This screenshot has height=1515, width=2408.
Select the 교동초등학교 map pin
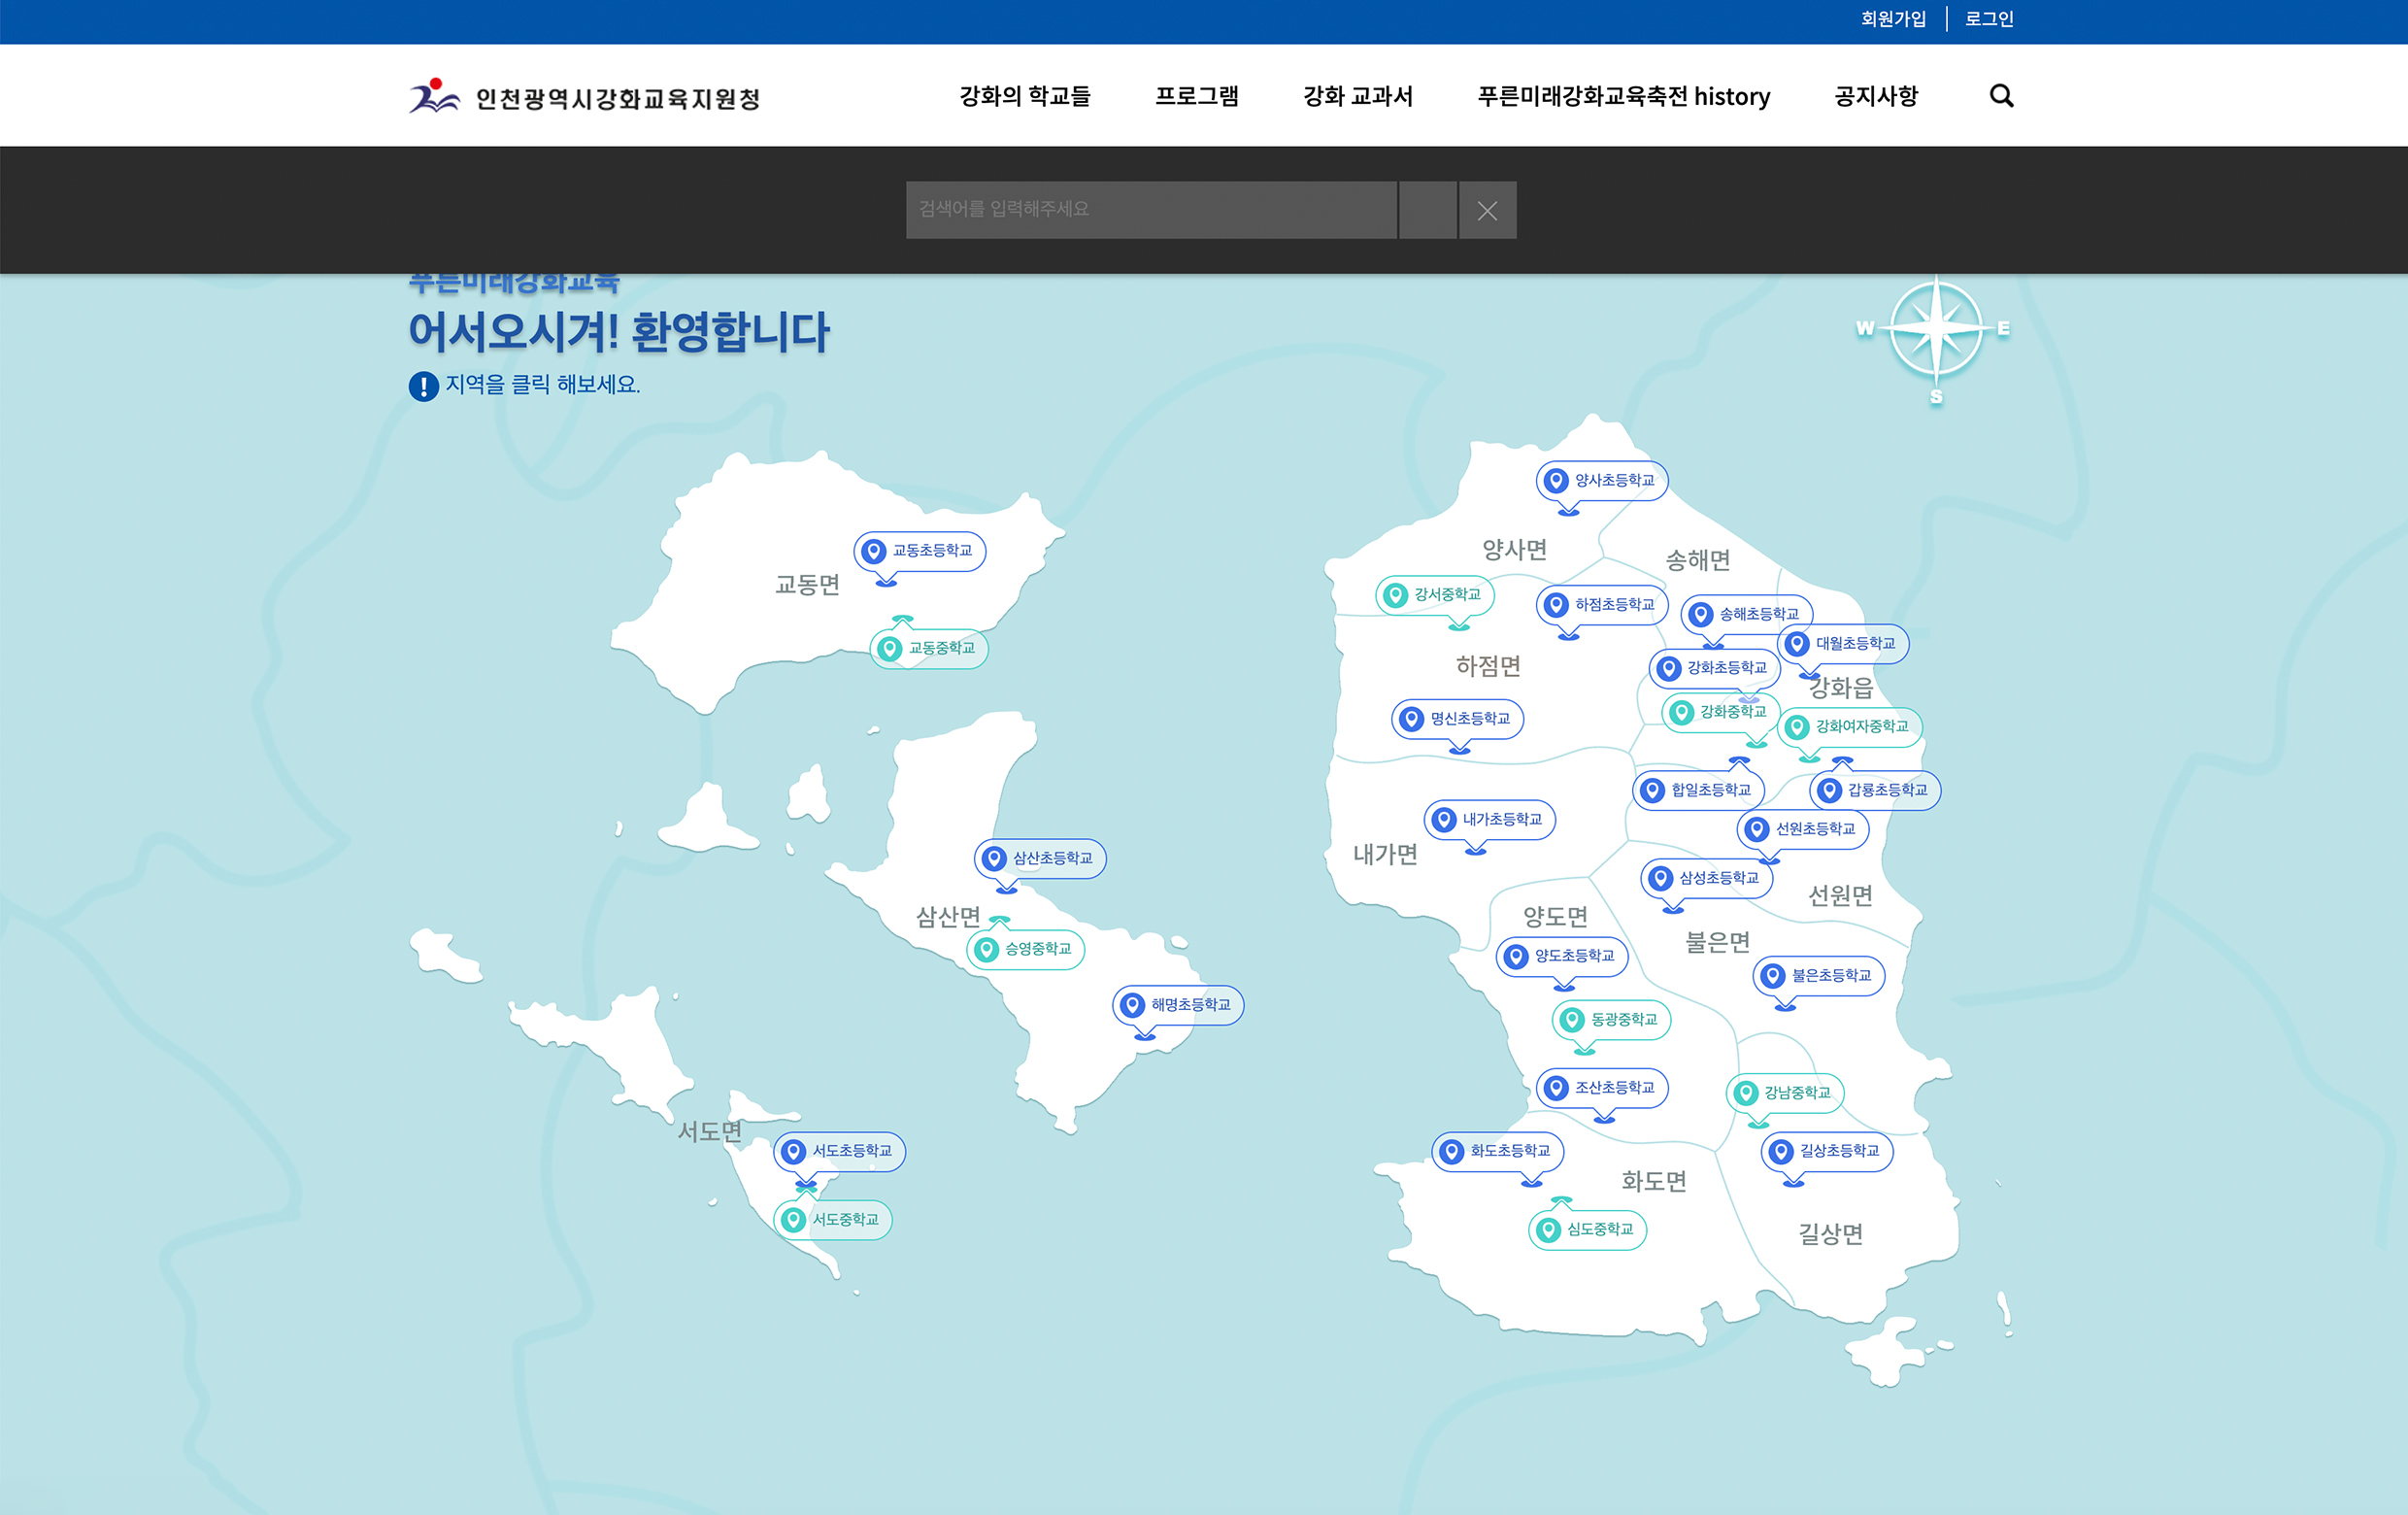920,551
